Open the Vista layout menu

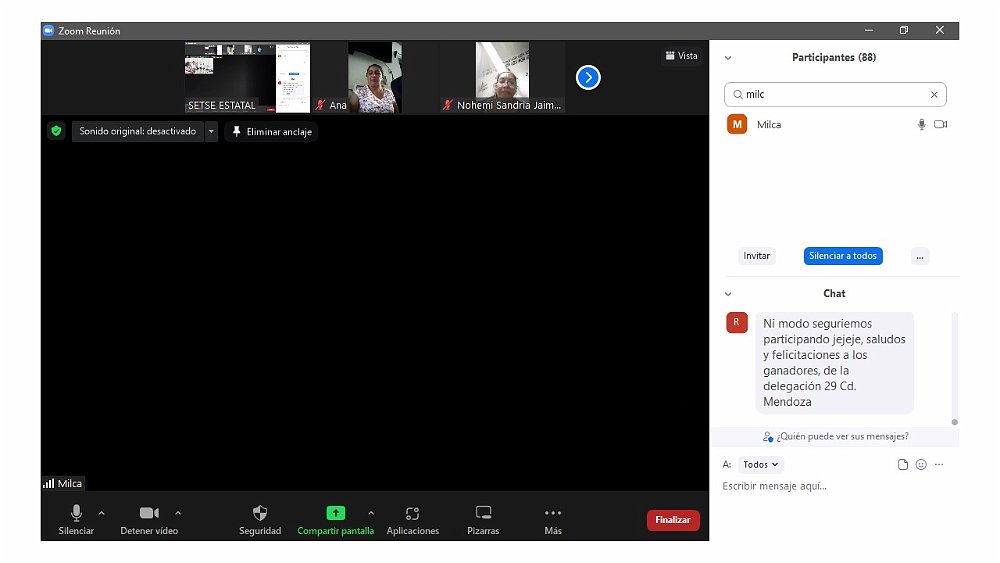[x=682, y=56]
